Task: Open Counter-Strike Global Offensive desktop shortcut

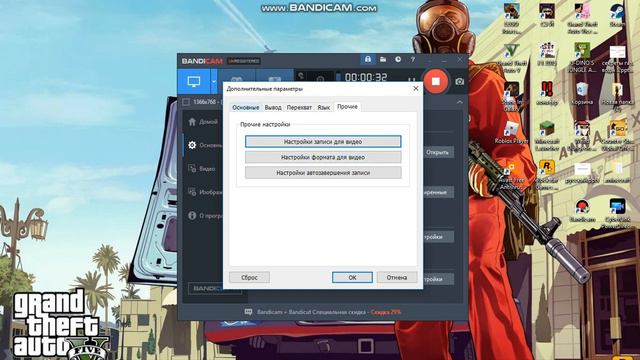Action: (x=617, y=136)
